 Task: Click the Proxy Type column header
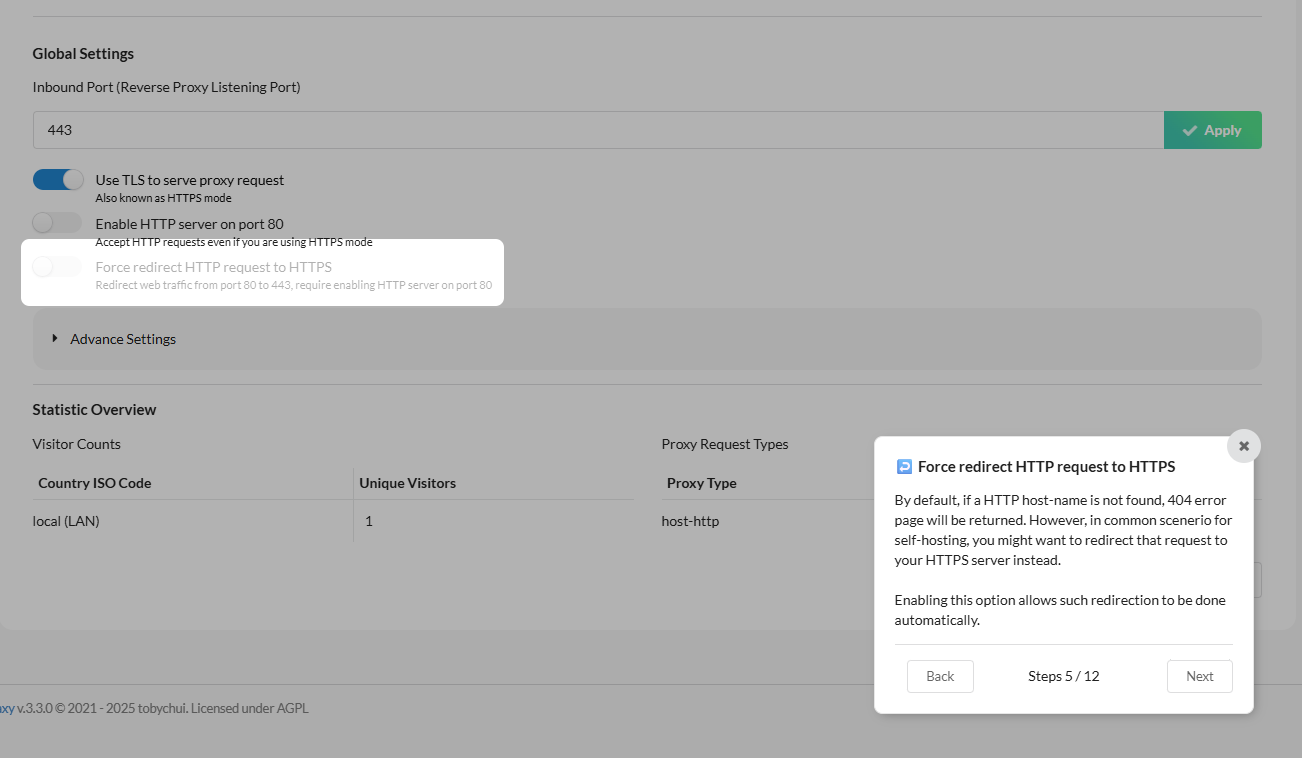[x=701, y=483]
